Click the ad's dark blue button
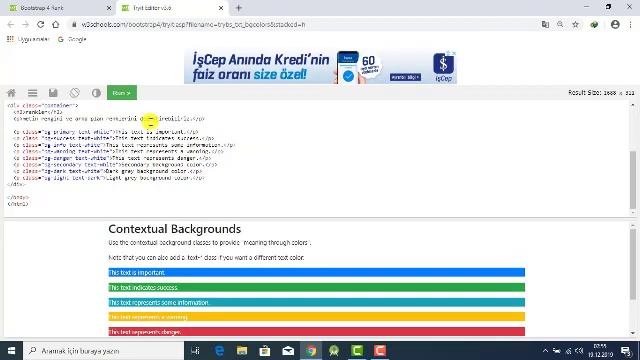 coord(405,77)
